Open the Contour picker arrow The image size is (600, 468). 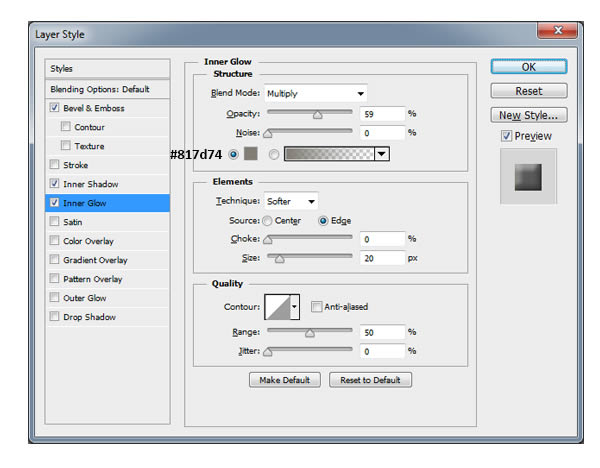[294, 307]
